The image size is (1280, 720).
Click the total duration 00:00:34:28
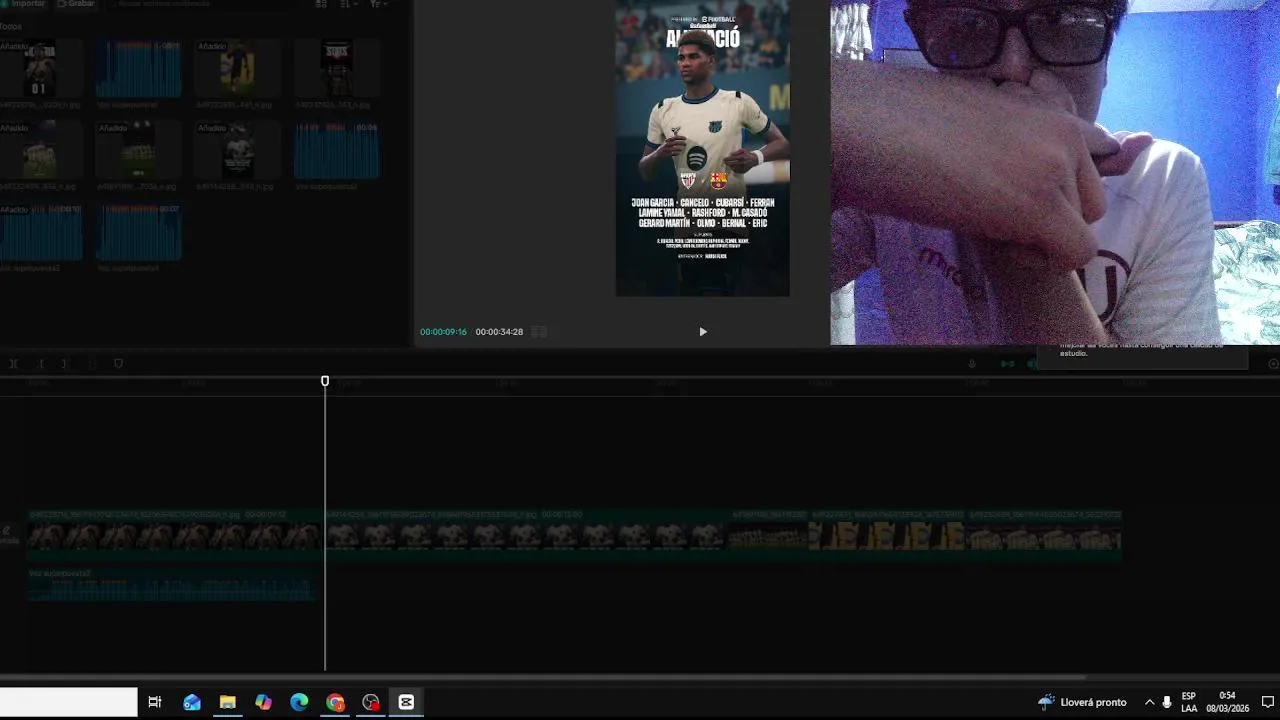tap(499, 332)
